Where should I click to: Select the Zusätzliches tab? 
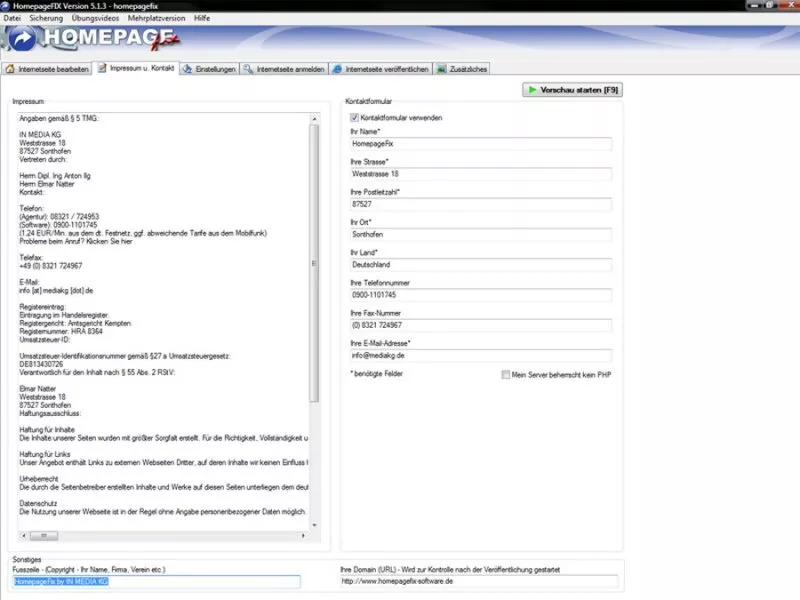point(464,69)
